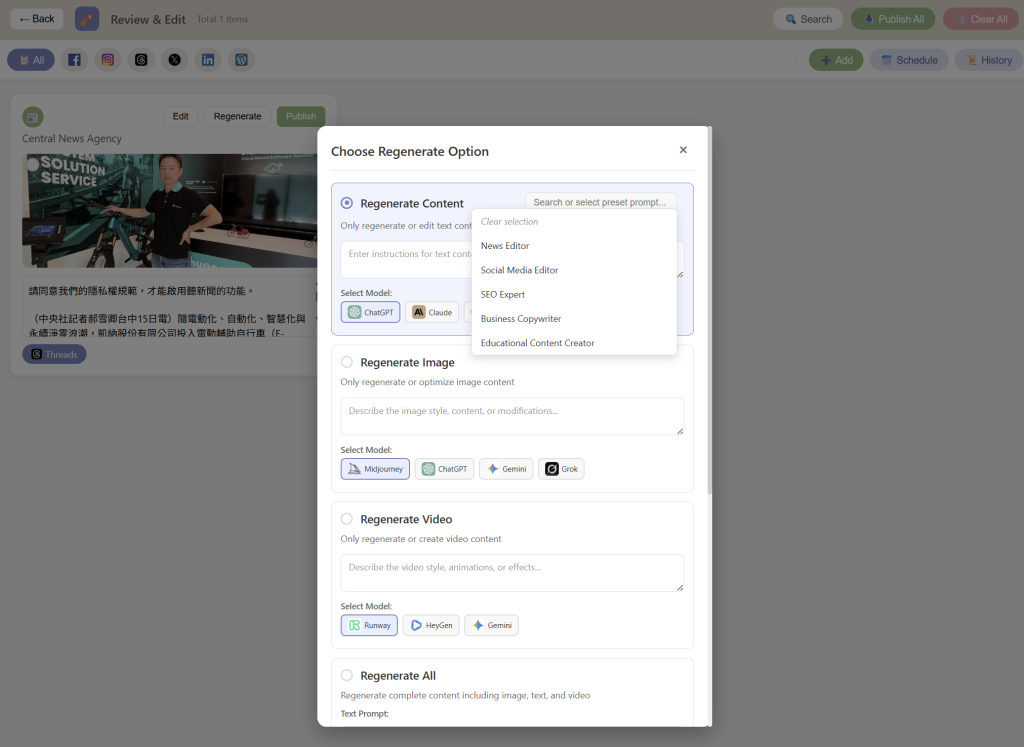Screen dimensions: 1024x747
Task: Select the Regenerate Image radio button
Action: coord(347,362)
